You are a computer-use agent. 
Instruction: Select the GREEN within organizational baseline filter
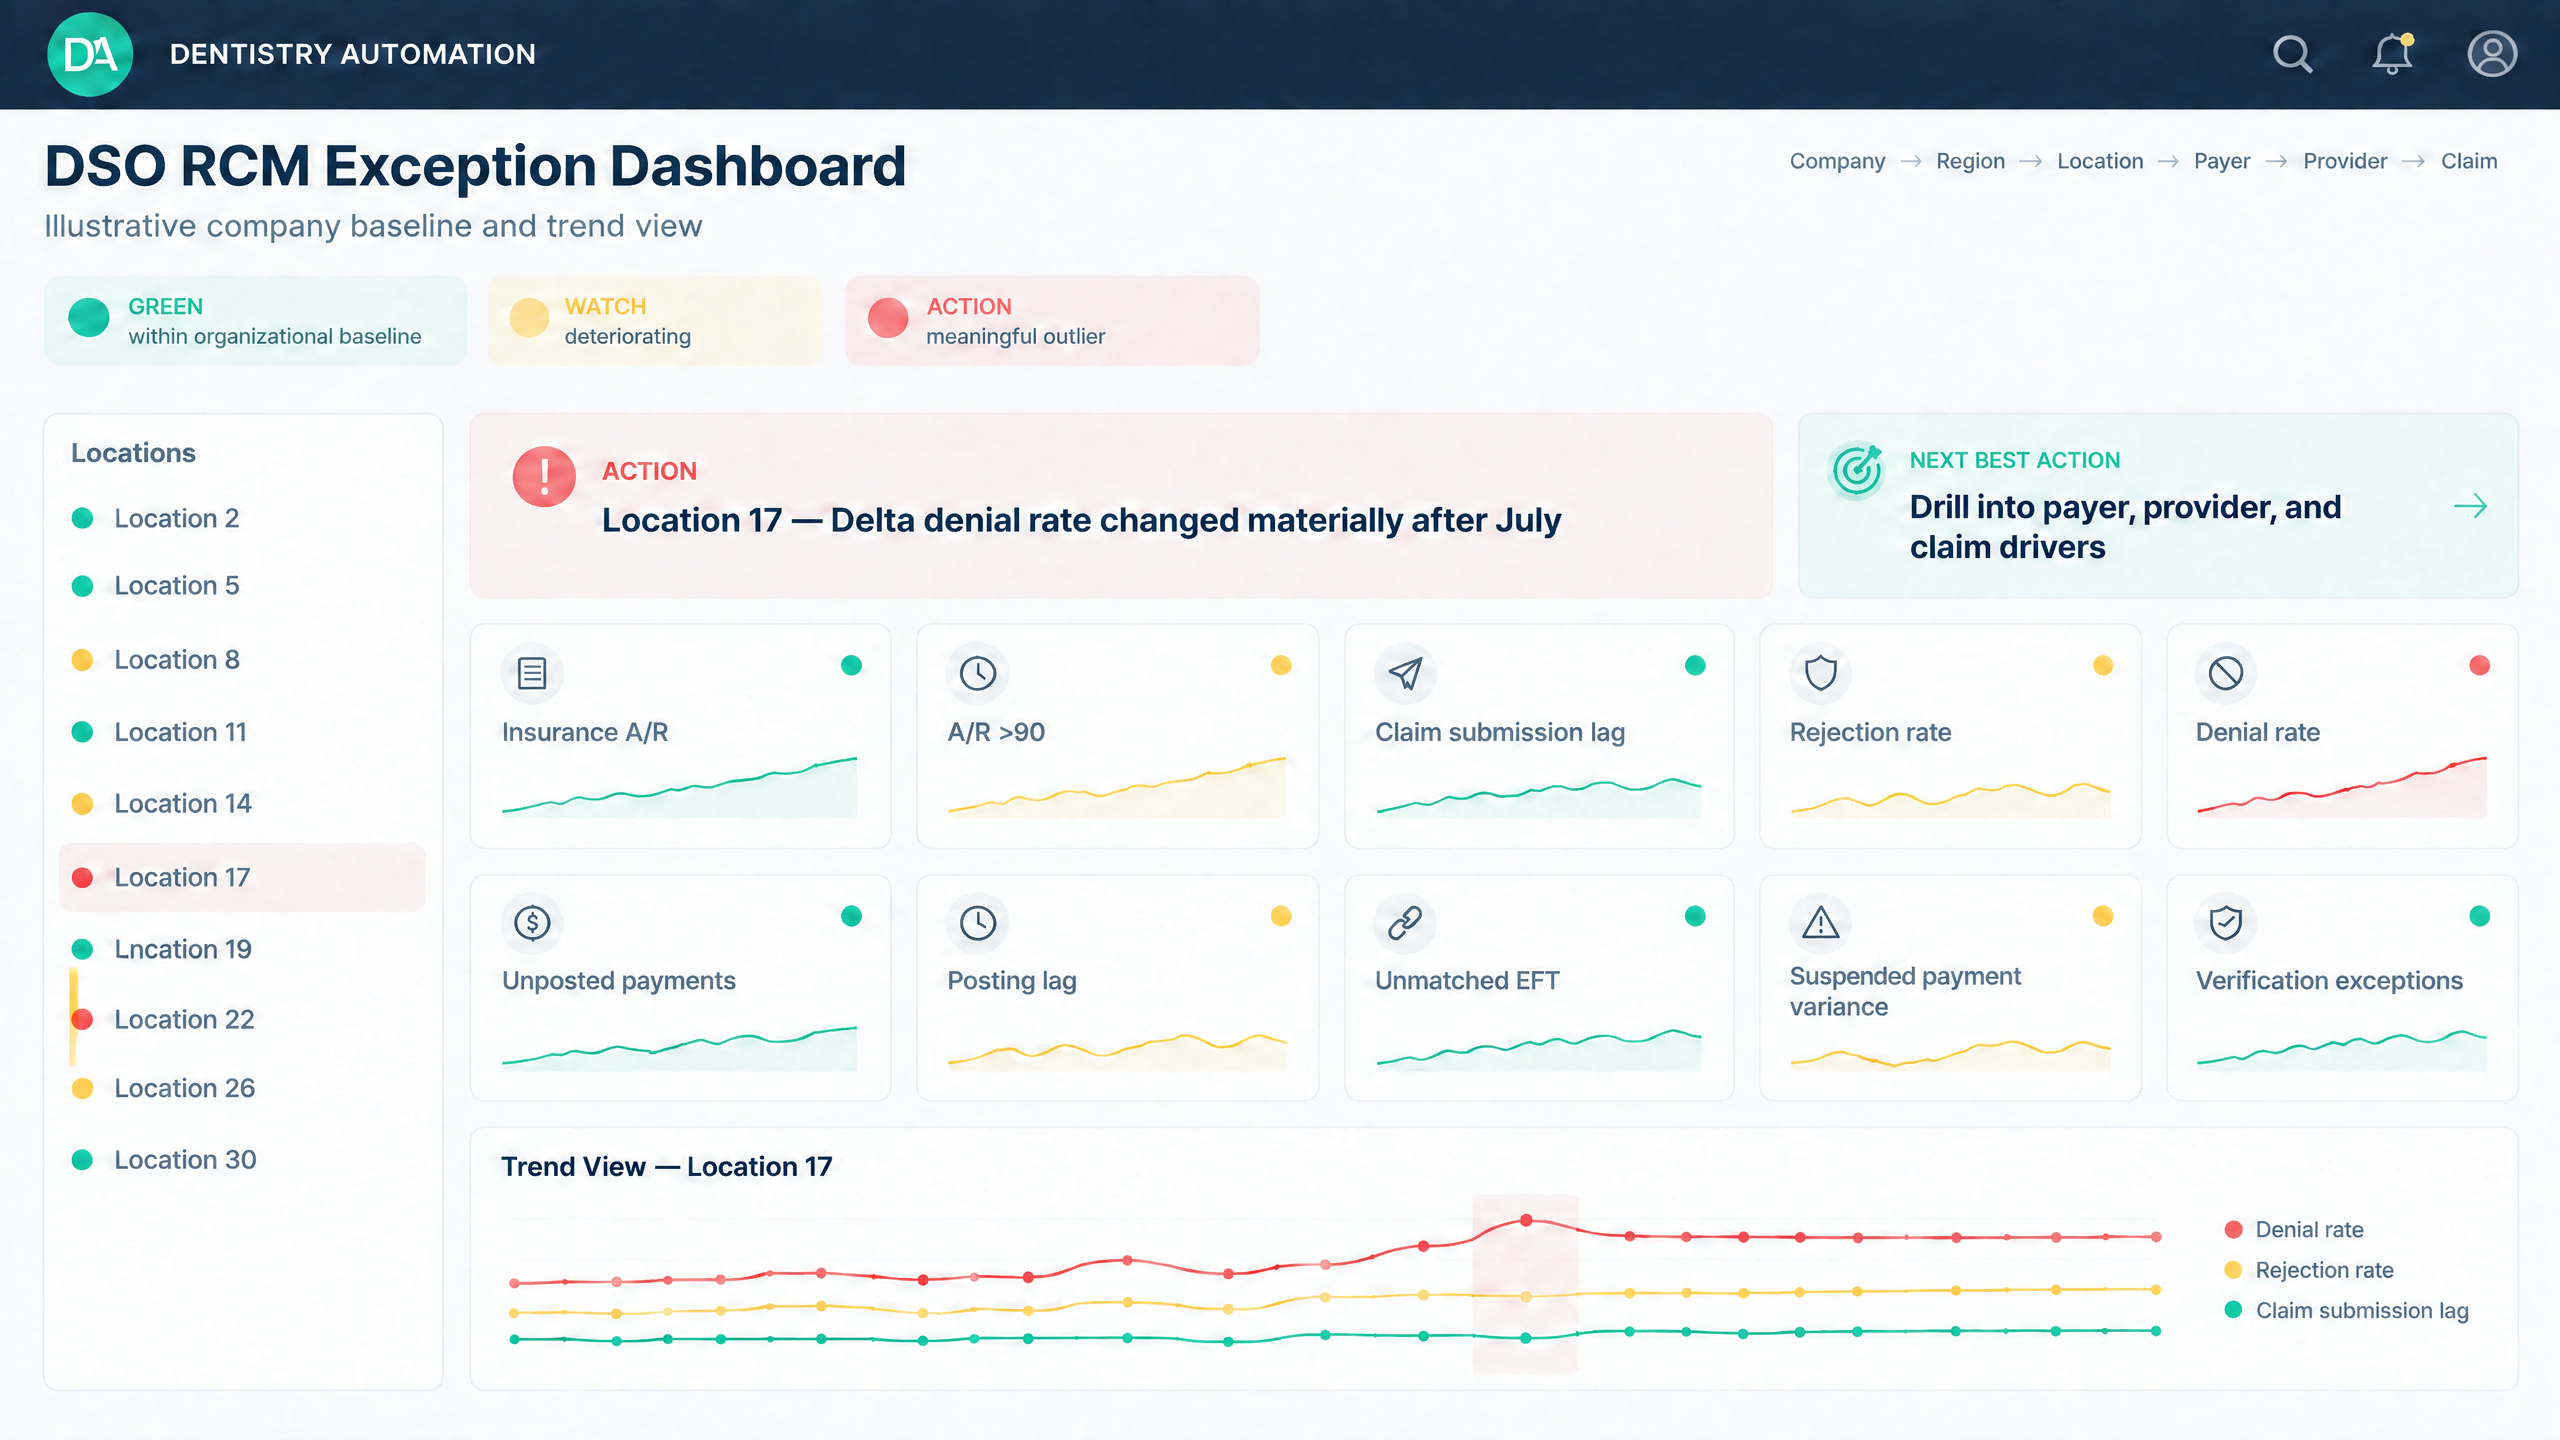point(255,321)
